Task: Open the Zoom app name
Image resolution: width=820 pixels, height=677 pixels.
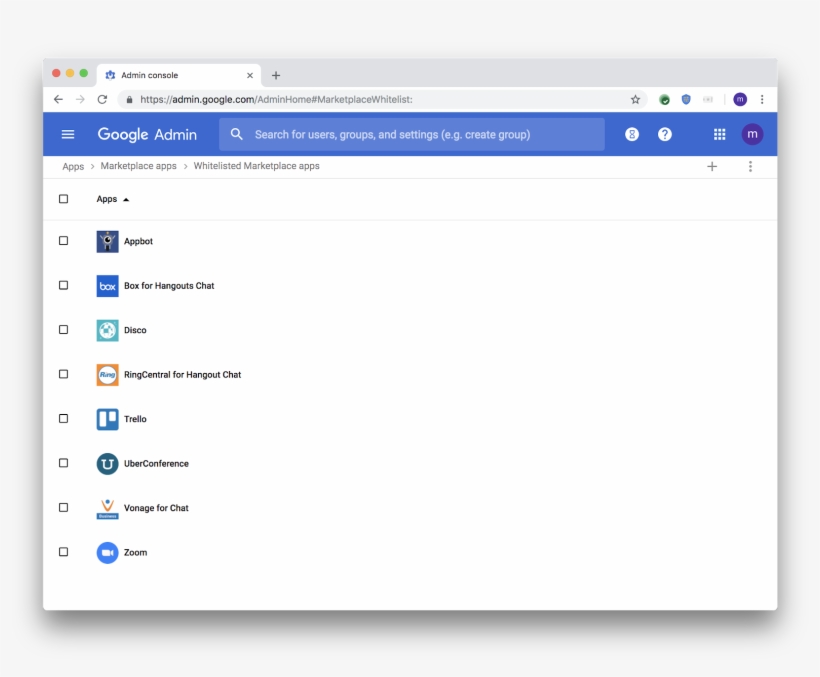Action: (135, 553)
